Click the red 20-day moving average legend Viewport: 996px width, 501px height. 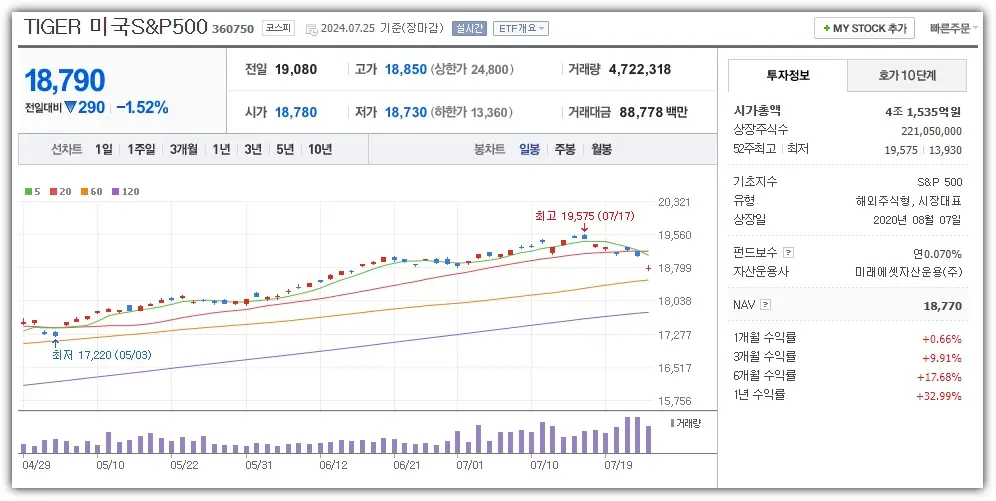coord(62,191)
